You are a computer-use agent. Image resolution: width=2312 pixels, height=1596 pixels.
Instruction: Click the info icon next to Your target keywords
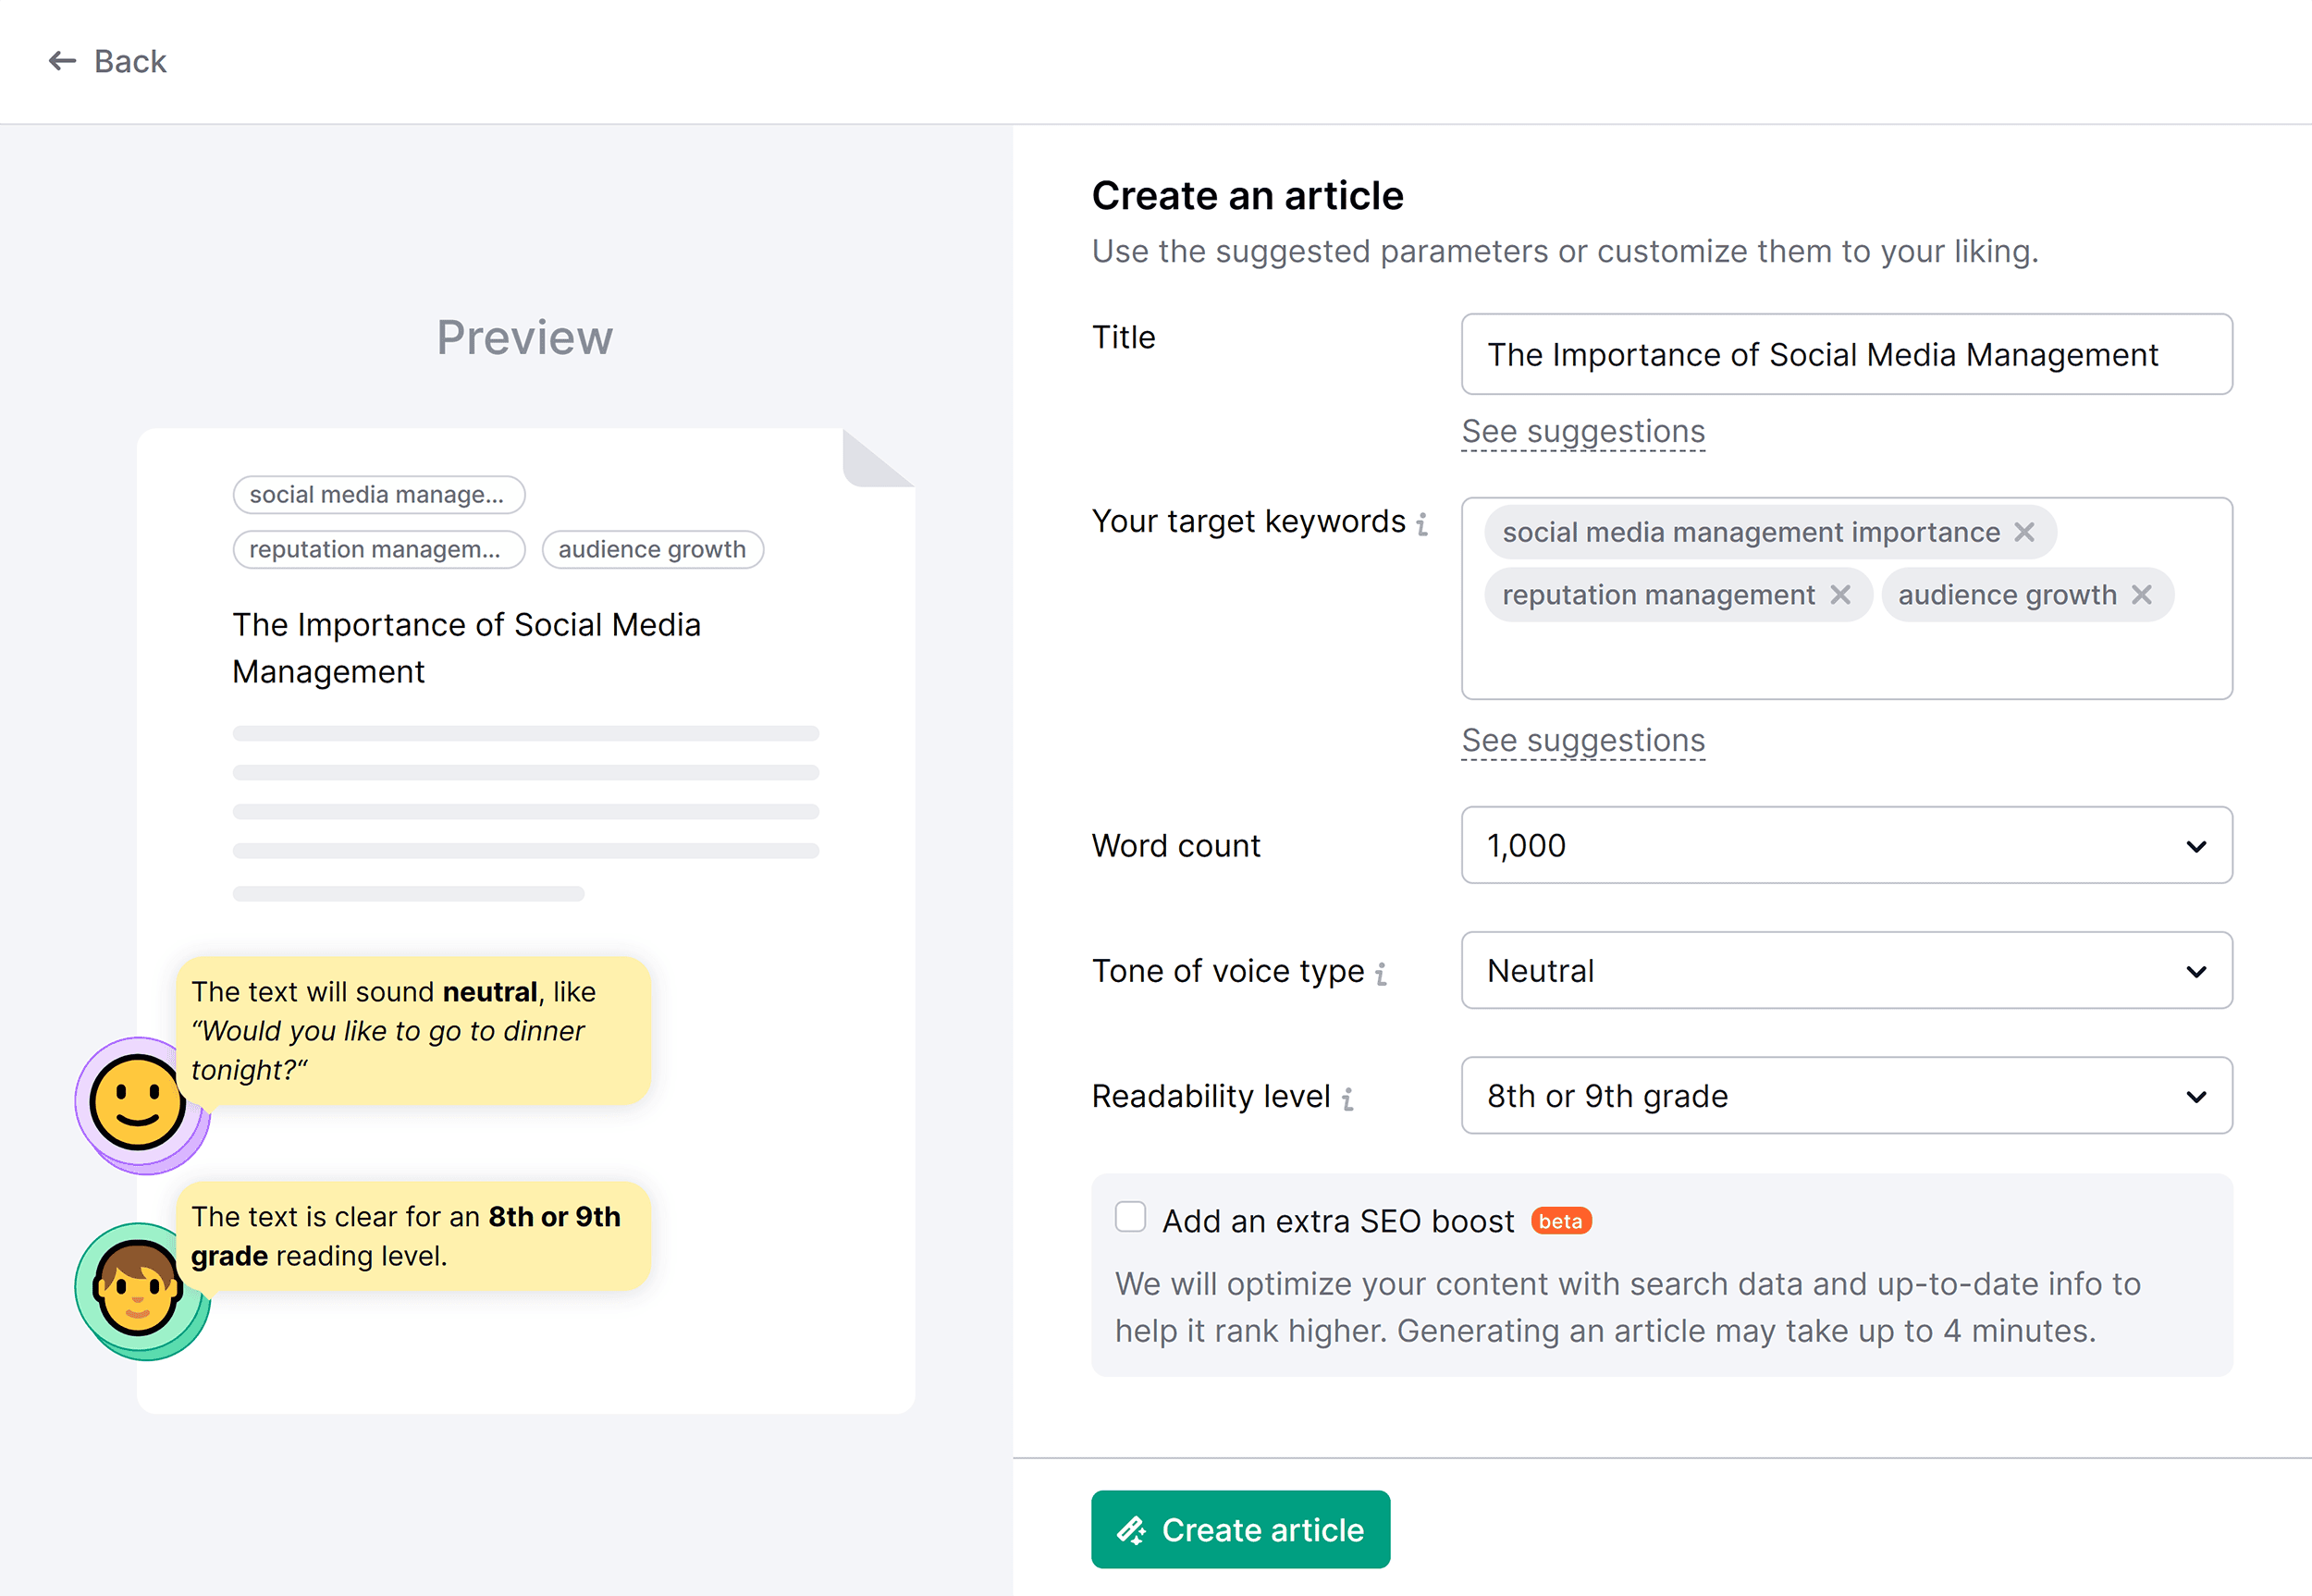(1424, 522)
